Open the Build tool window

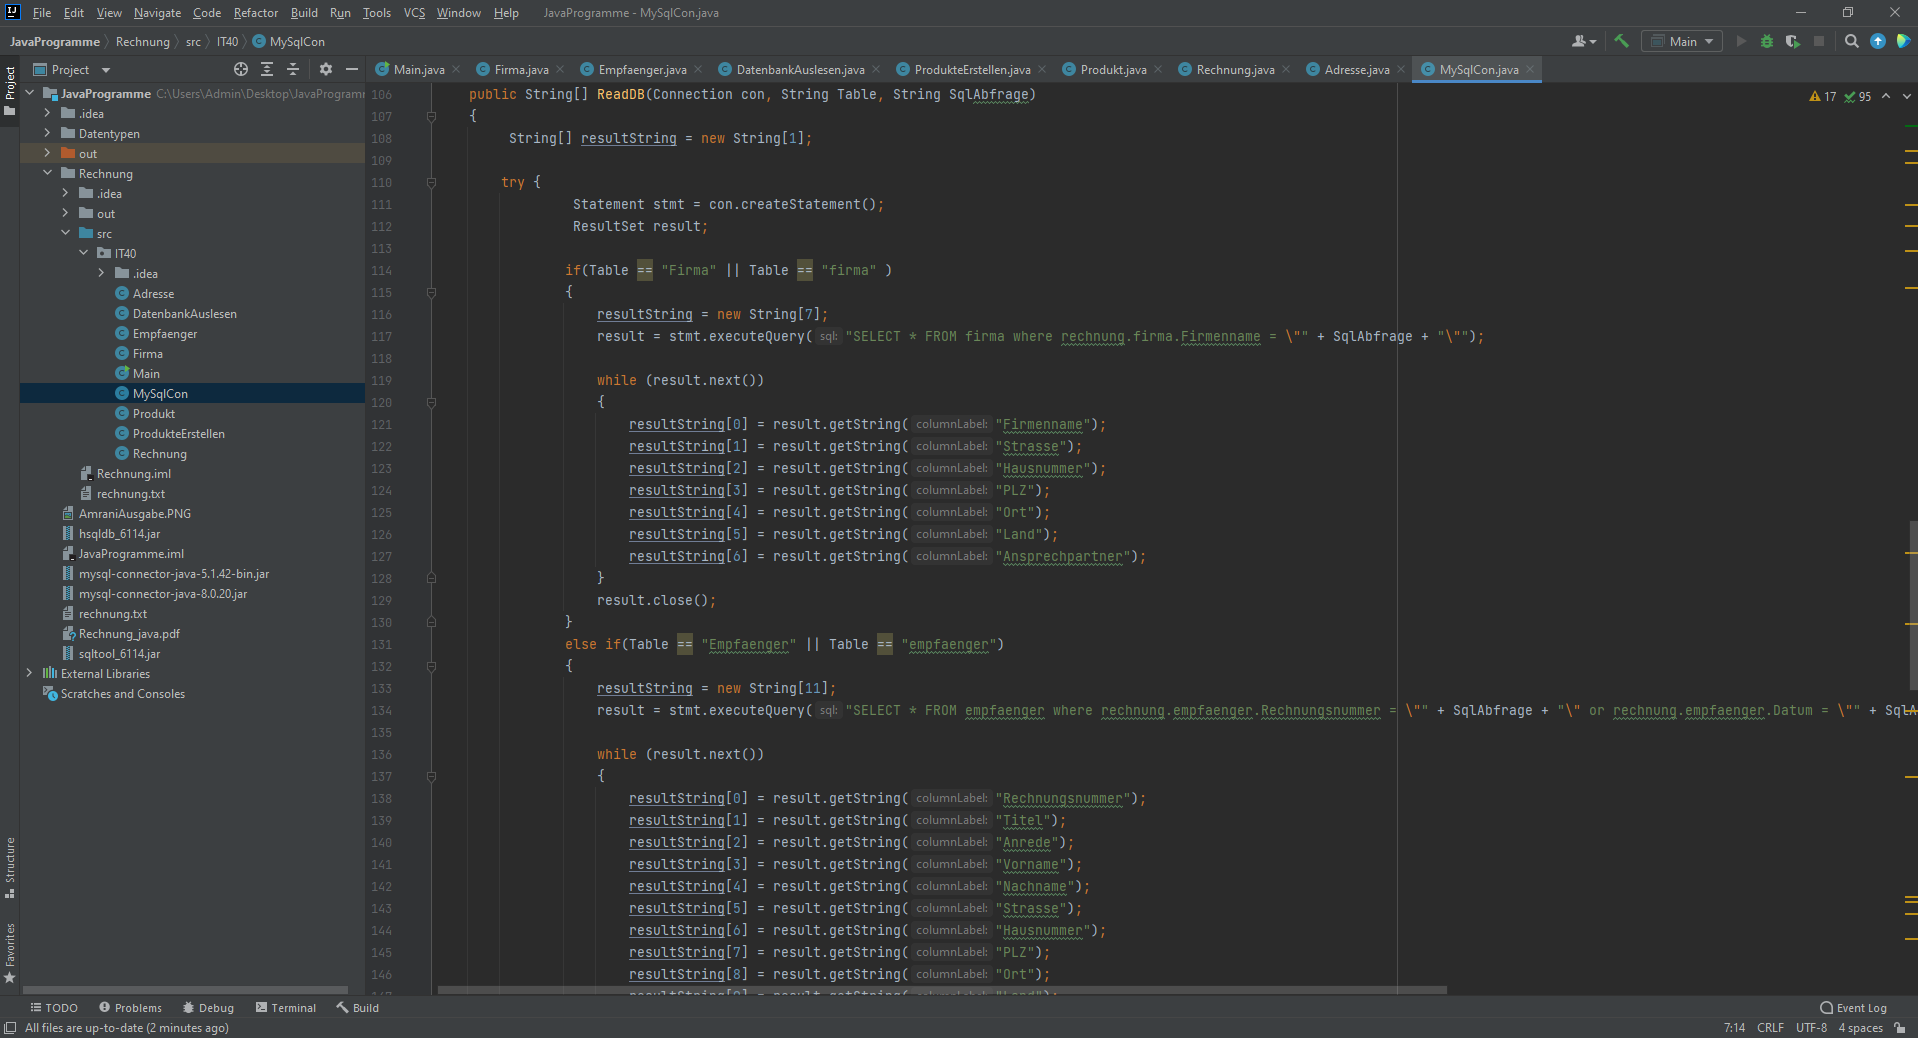pyautogui.click(x=358, y=1008)
